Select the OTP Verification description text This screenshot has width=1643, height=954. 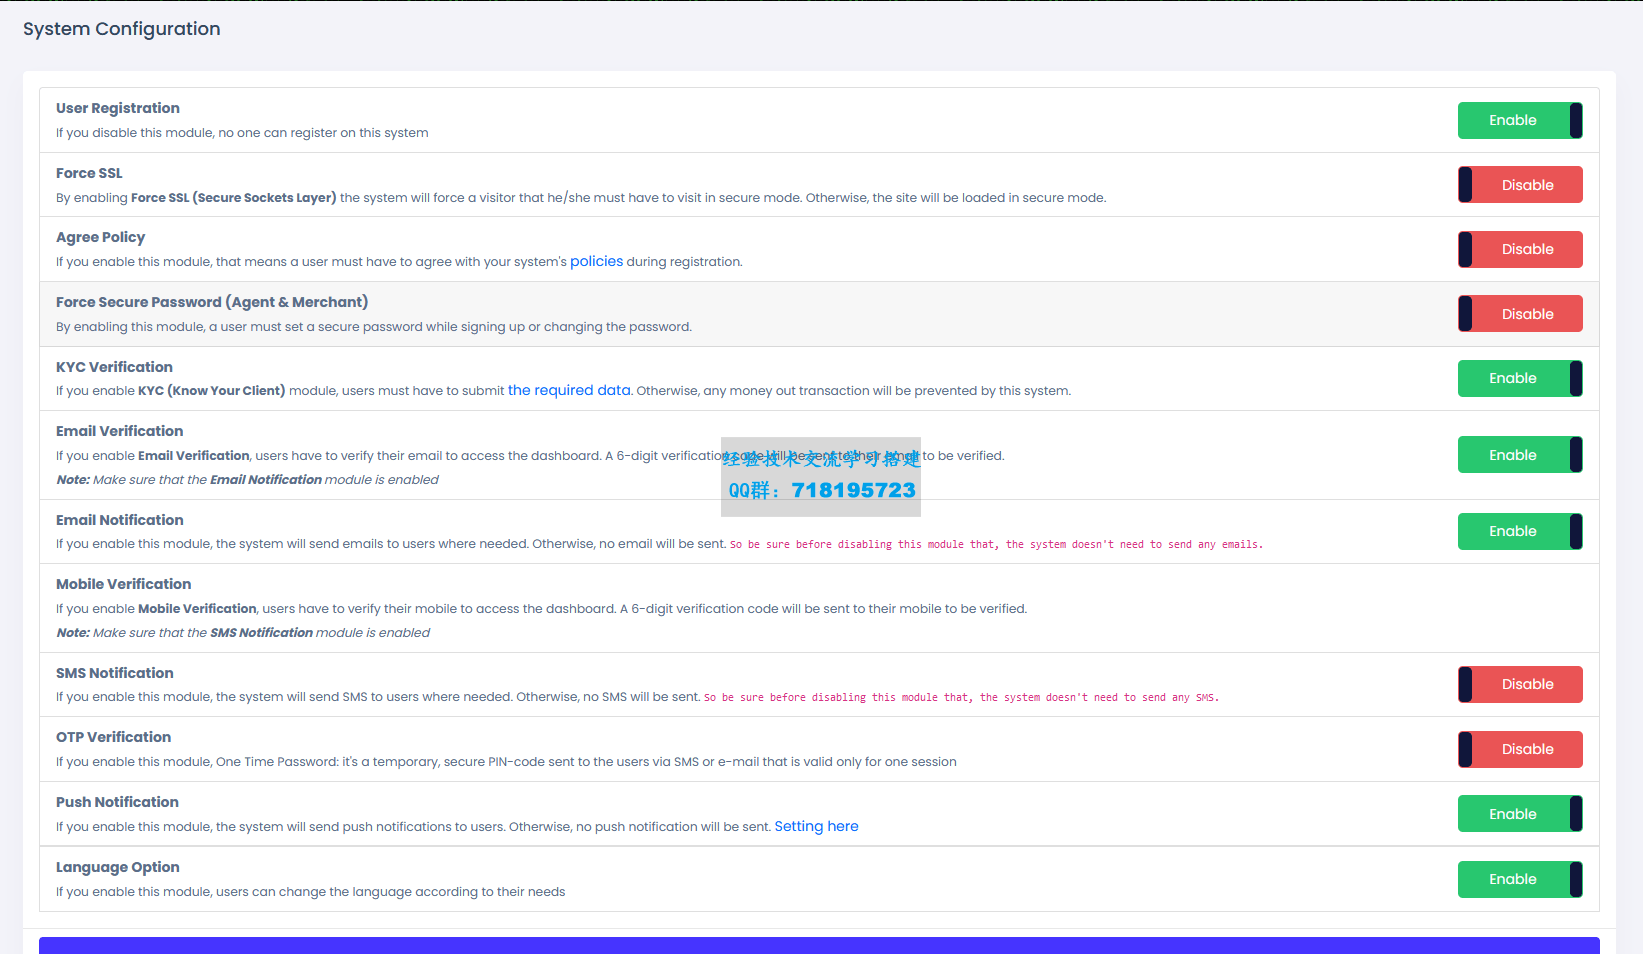tap(506, 762)
